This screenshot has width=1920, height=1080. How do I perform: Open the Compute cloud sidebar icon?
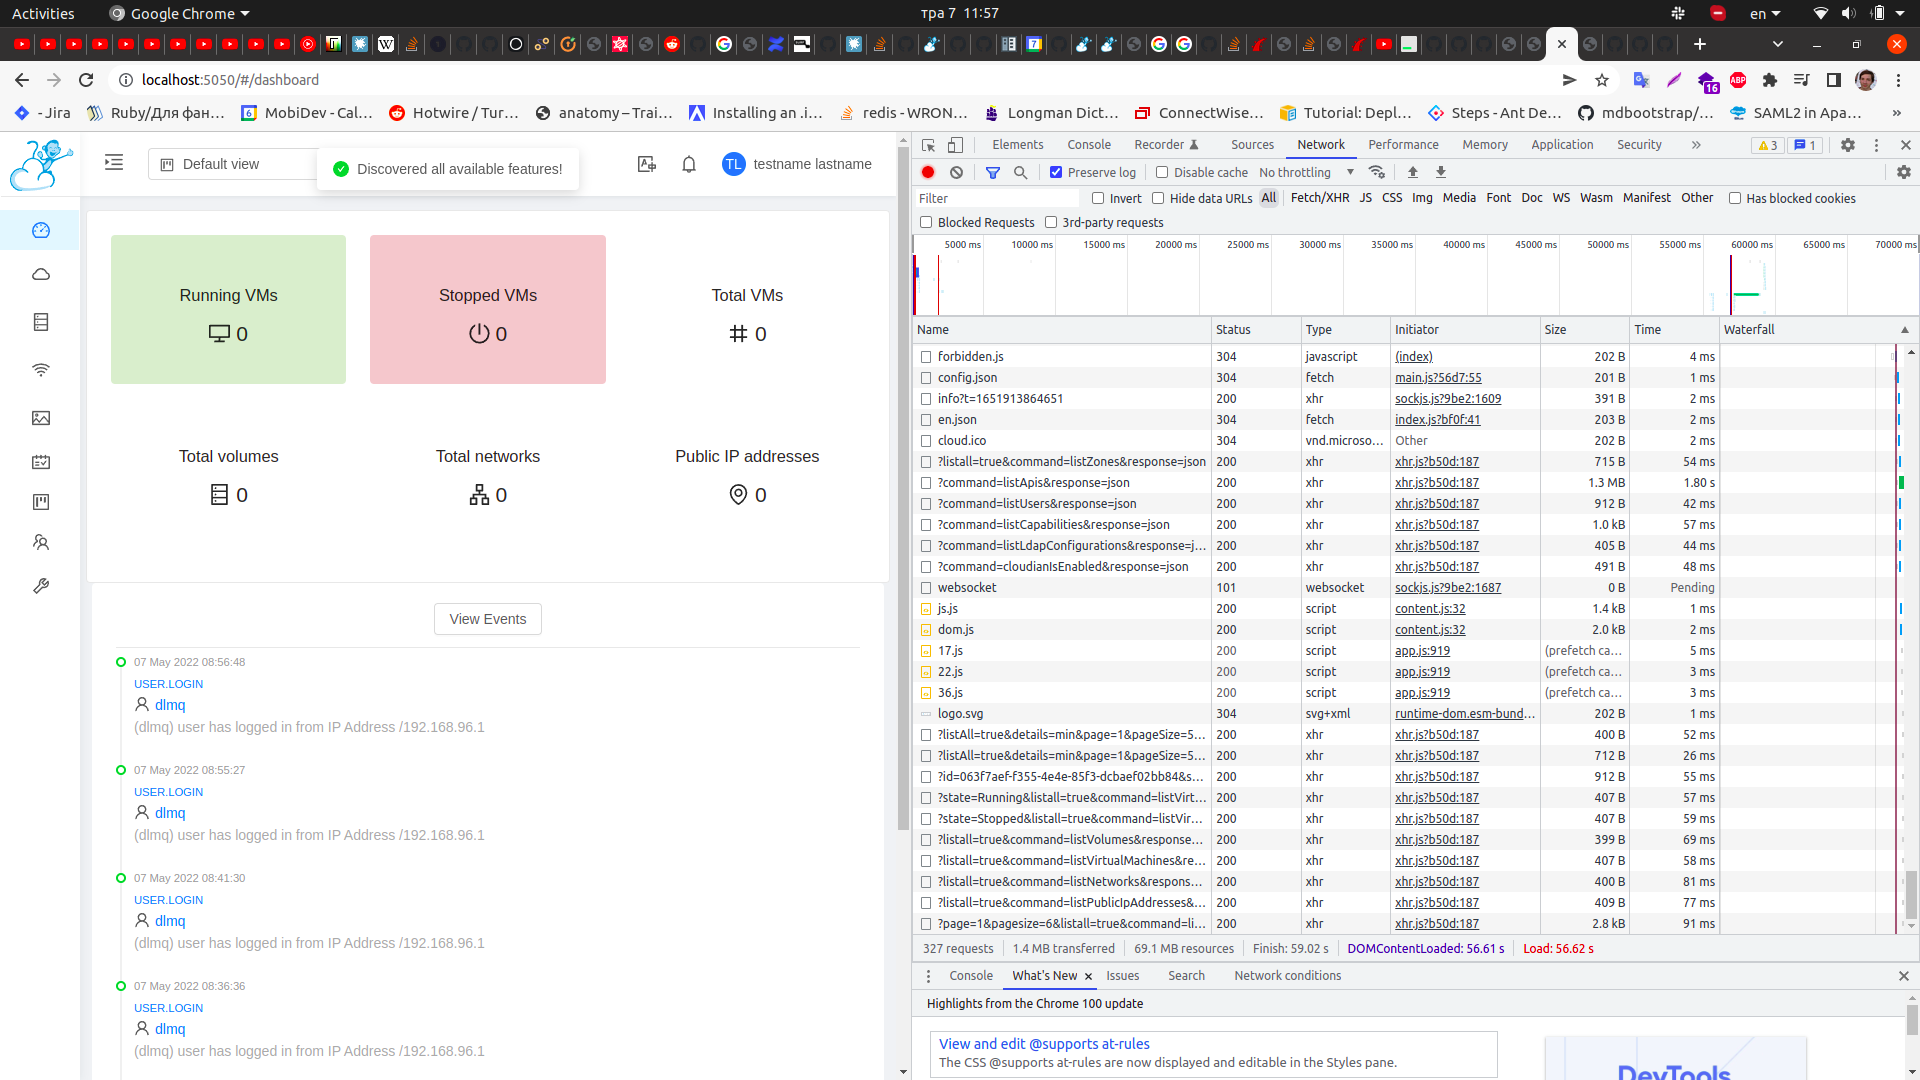click(x=41, y=274)
